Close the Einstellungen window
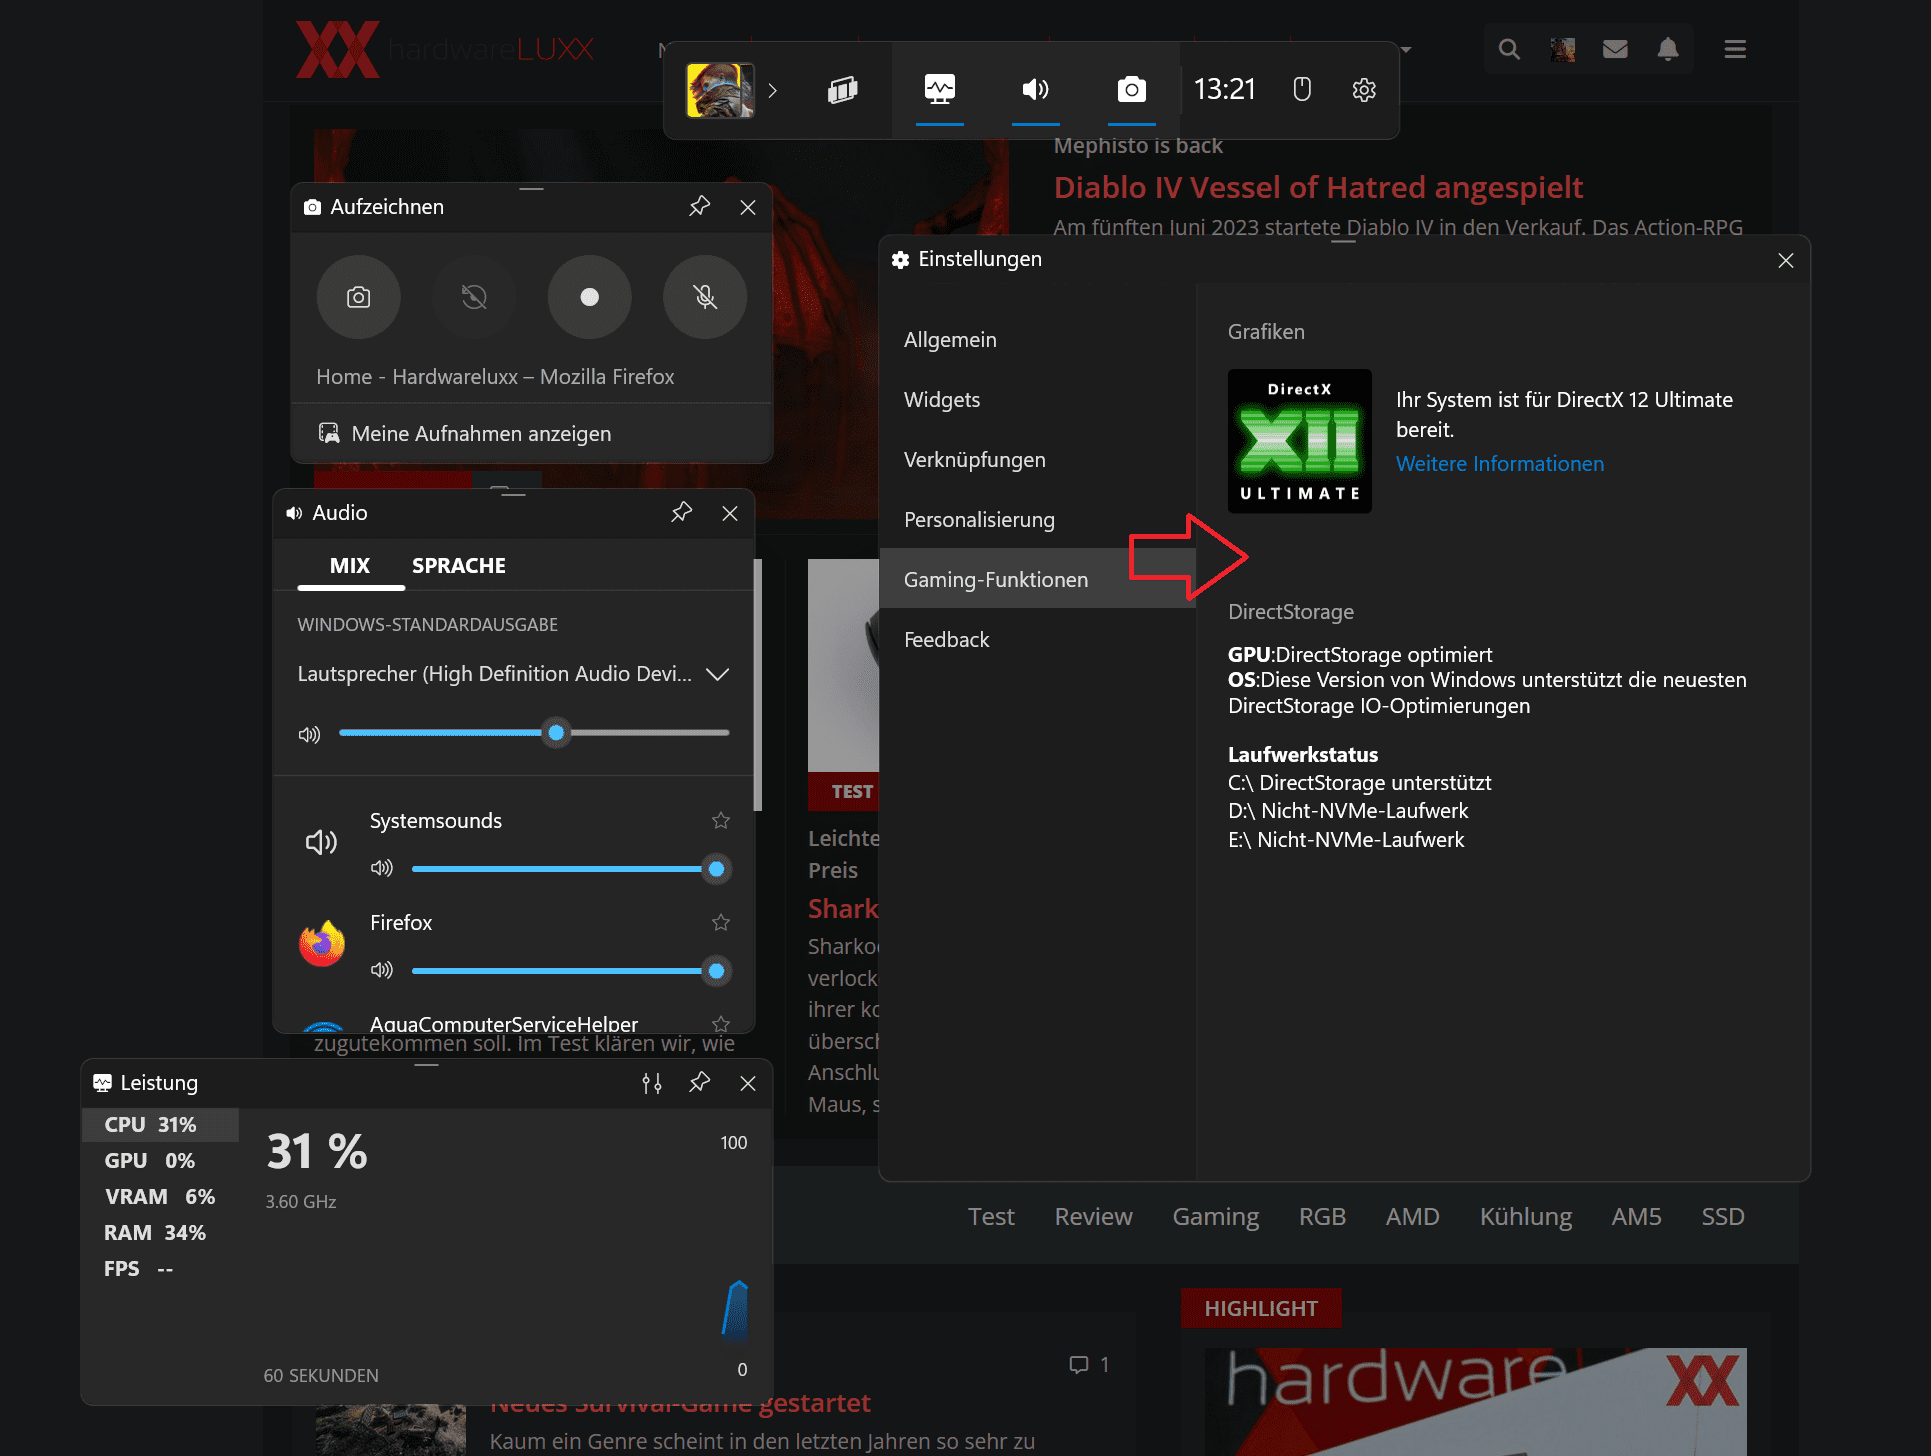The width and height of the screenshot is (1931, 1456). 1785,260
